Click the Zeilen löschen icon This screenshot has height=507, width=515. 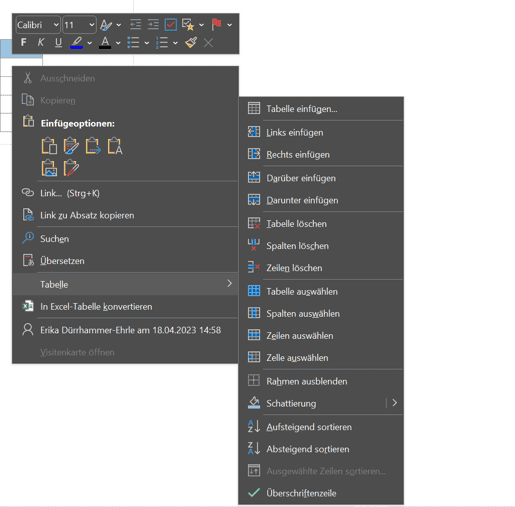(x=254, y=267)
